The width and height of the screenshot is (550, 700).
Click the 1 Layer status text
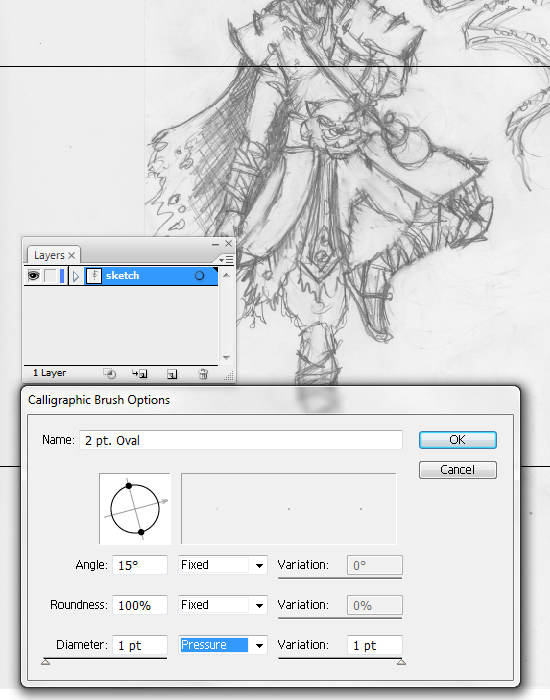(x=50, y=373)
